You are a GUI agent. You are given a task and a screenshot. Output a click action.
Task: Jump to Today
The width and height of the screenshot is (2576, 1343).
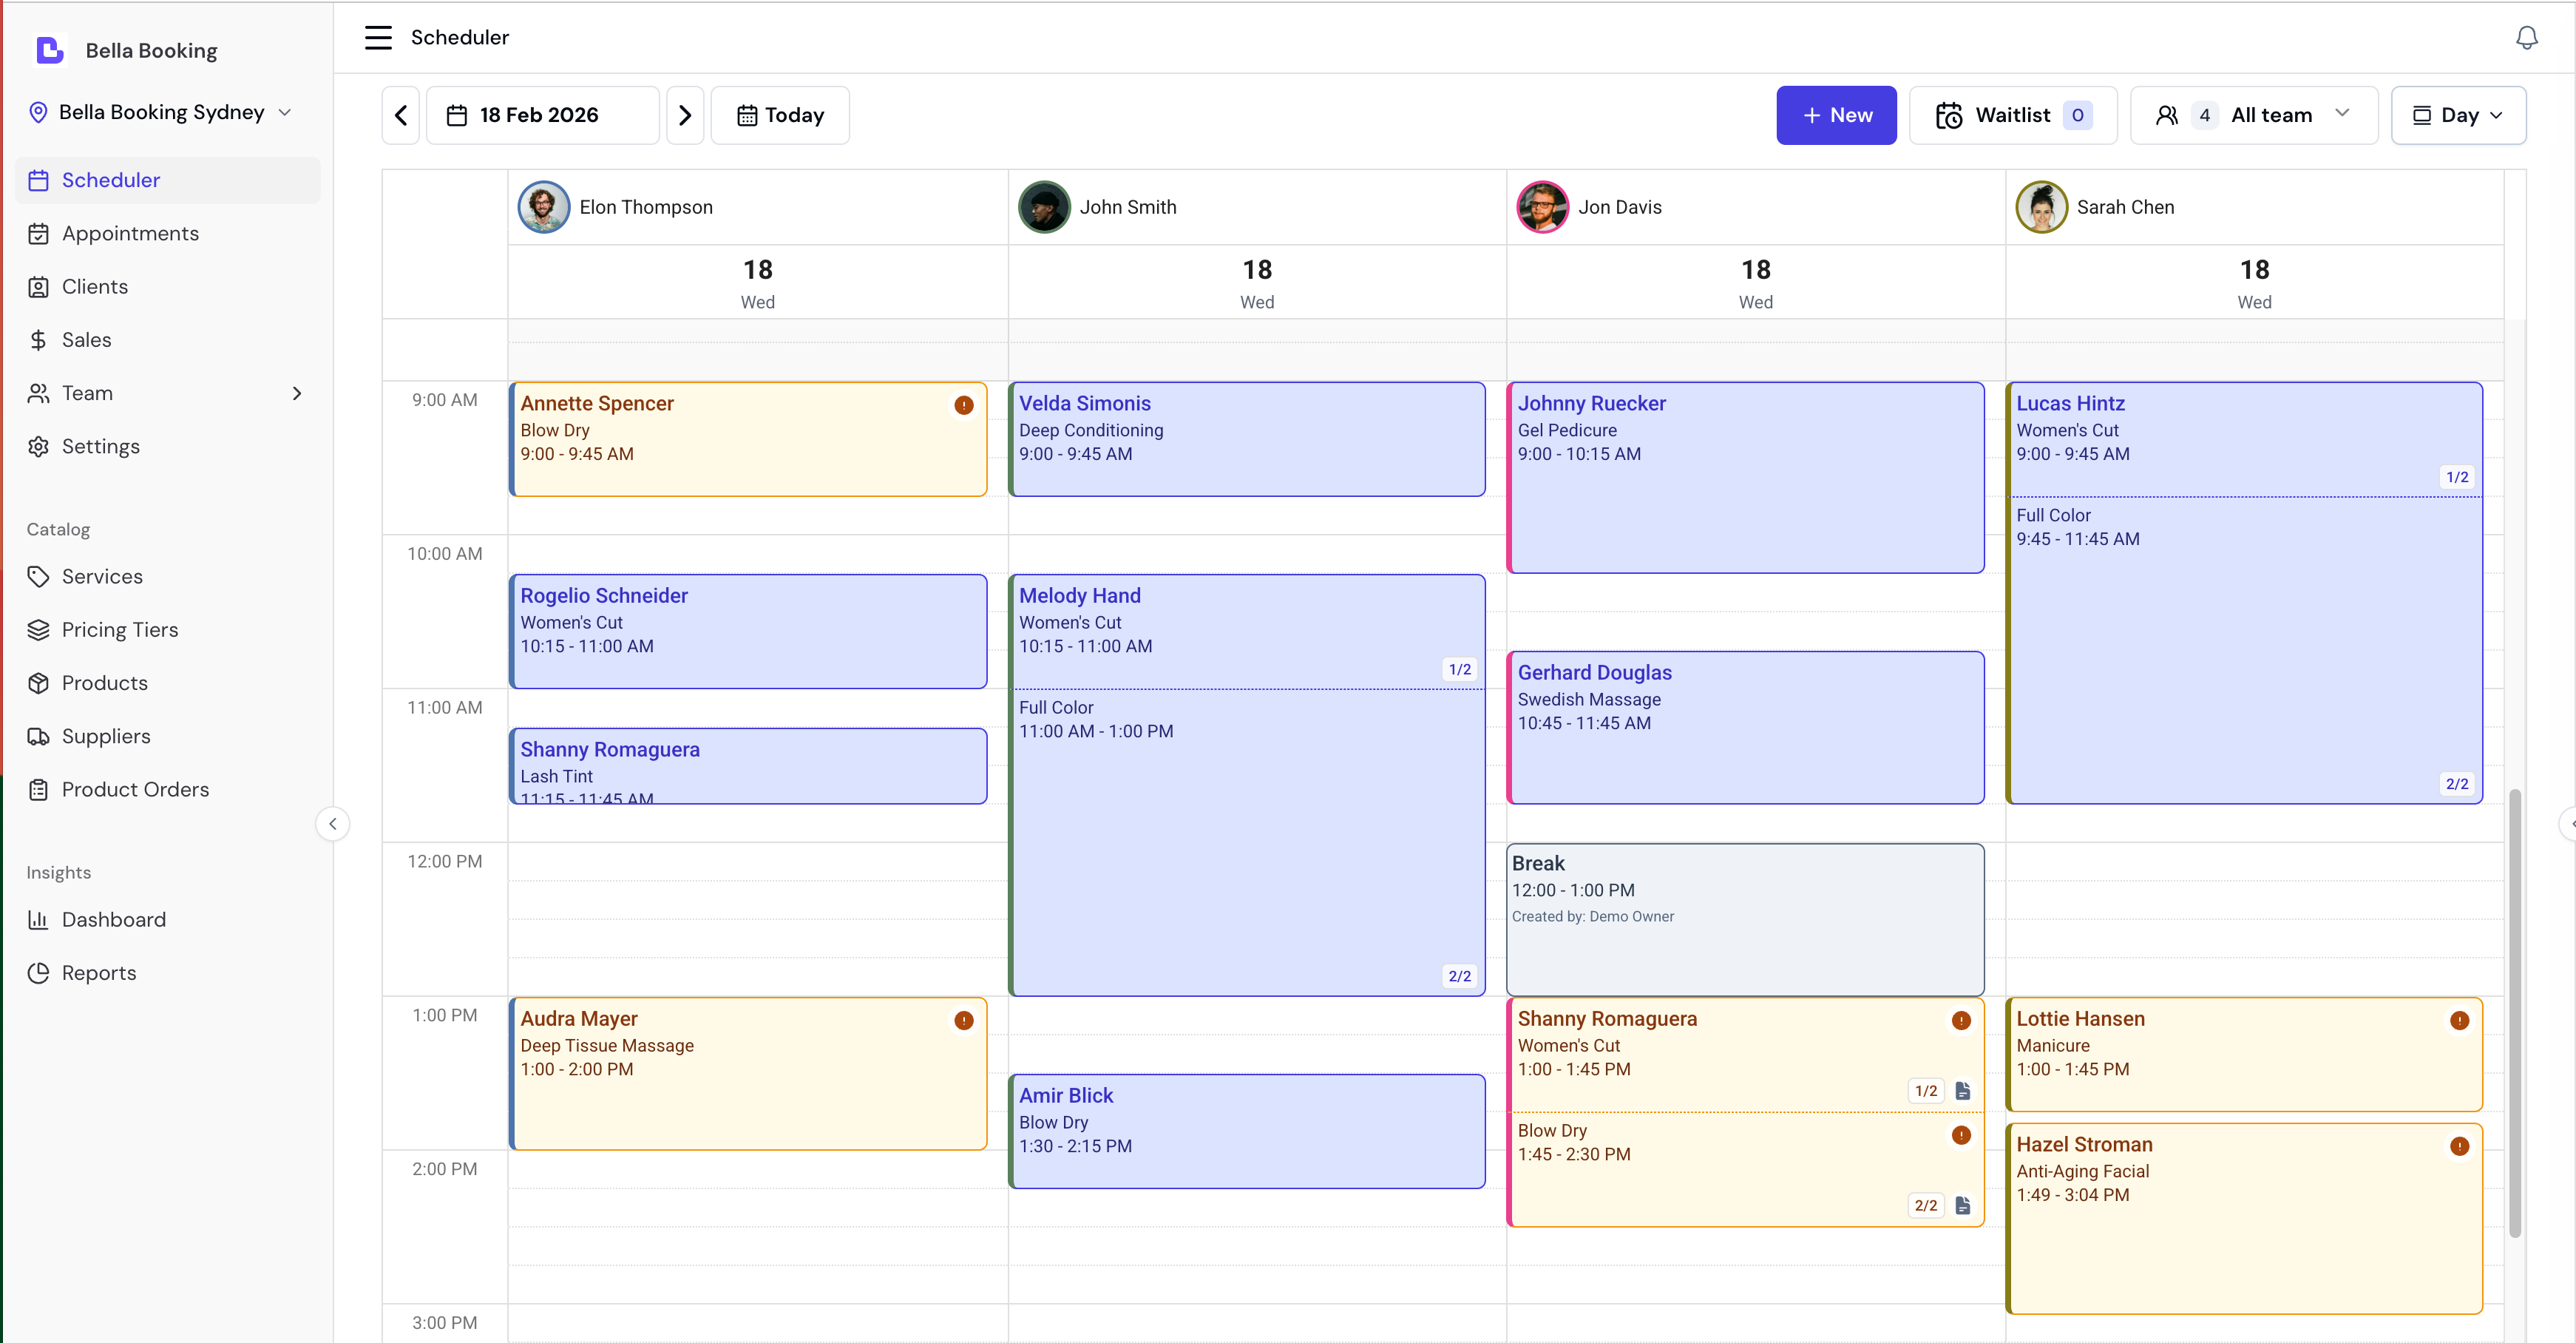click(x=780, y=115)
